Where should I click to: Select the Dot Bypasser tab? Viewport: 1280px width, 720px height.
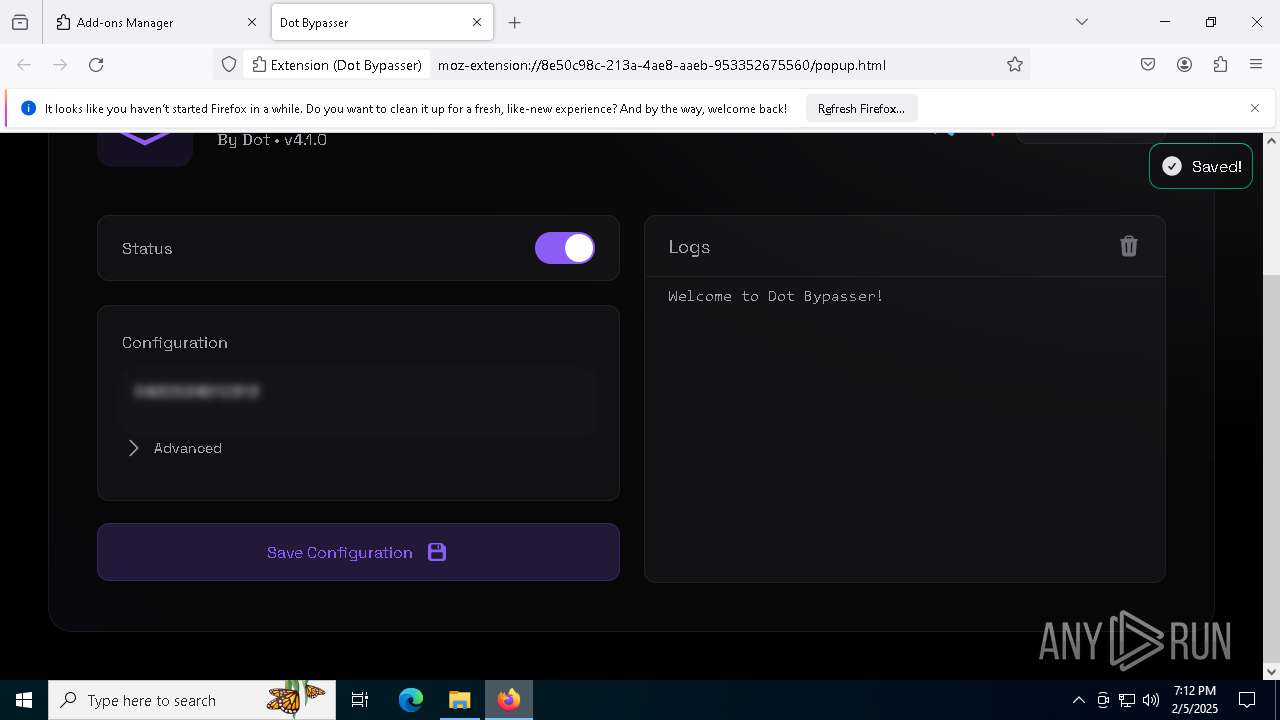(x=370, y=22)
